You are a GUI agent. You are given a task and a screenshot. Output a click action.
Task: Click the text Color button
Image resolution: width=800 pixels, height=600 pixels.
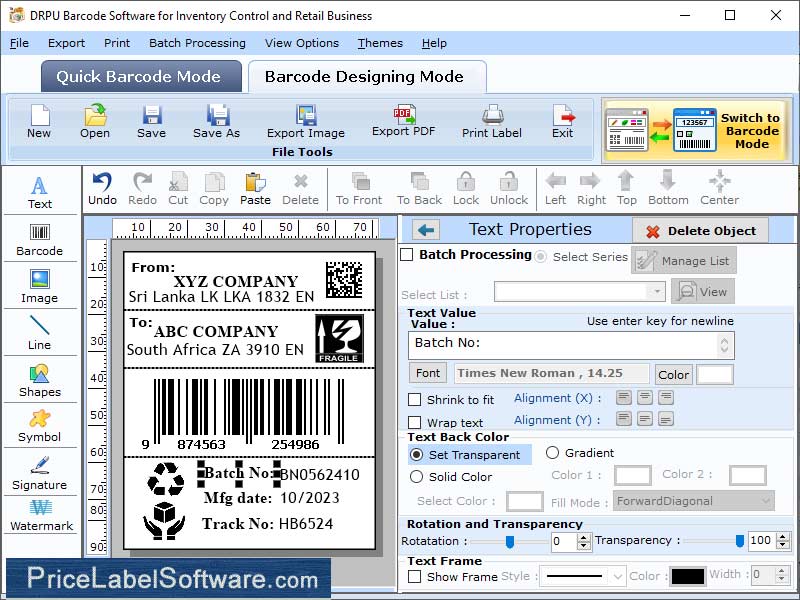click(x=673, y=374)
